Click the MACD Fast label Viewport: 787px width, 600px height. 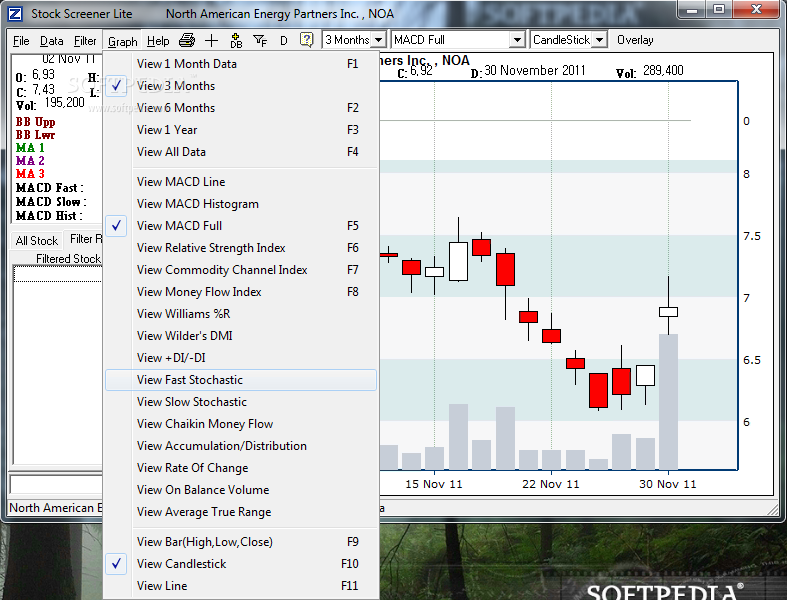50,188
